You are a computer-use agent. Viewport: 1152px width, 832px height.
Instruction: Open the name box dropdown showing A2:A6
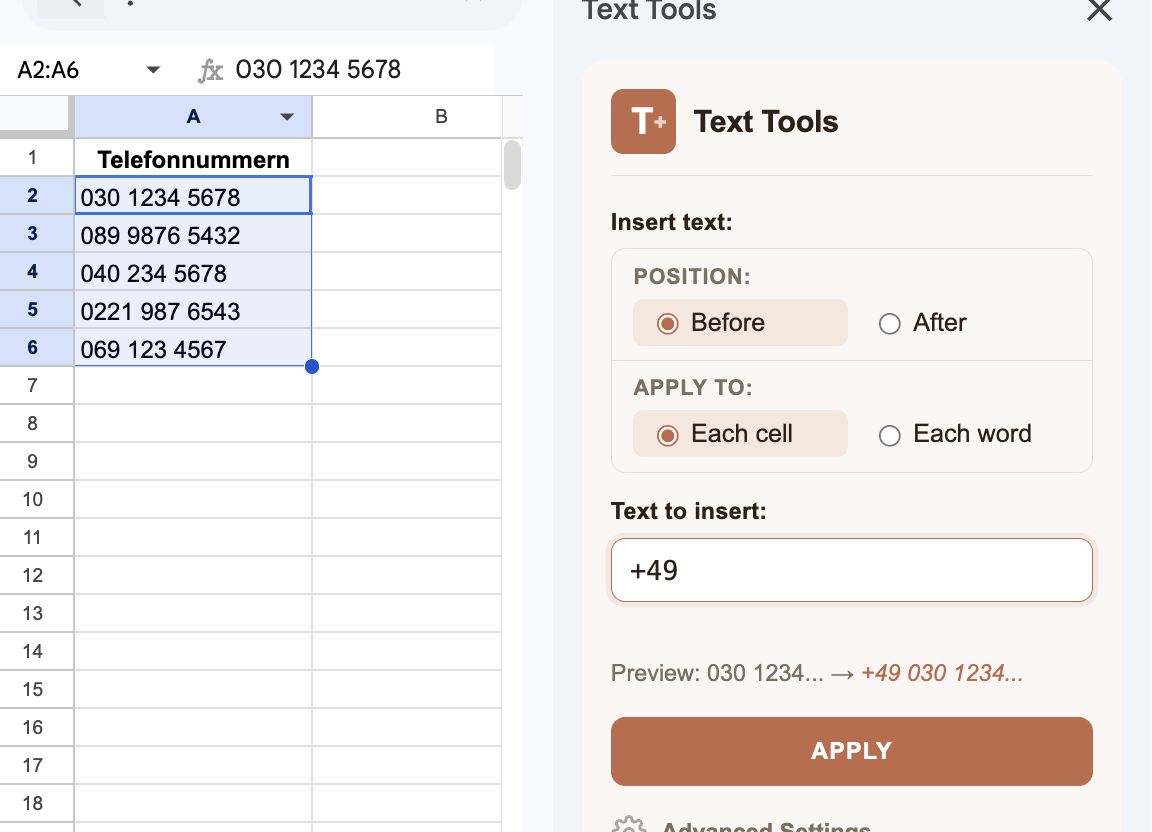click(153, 69)
